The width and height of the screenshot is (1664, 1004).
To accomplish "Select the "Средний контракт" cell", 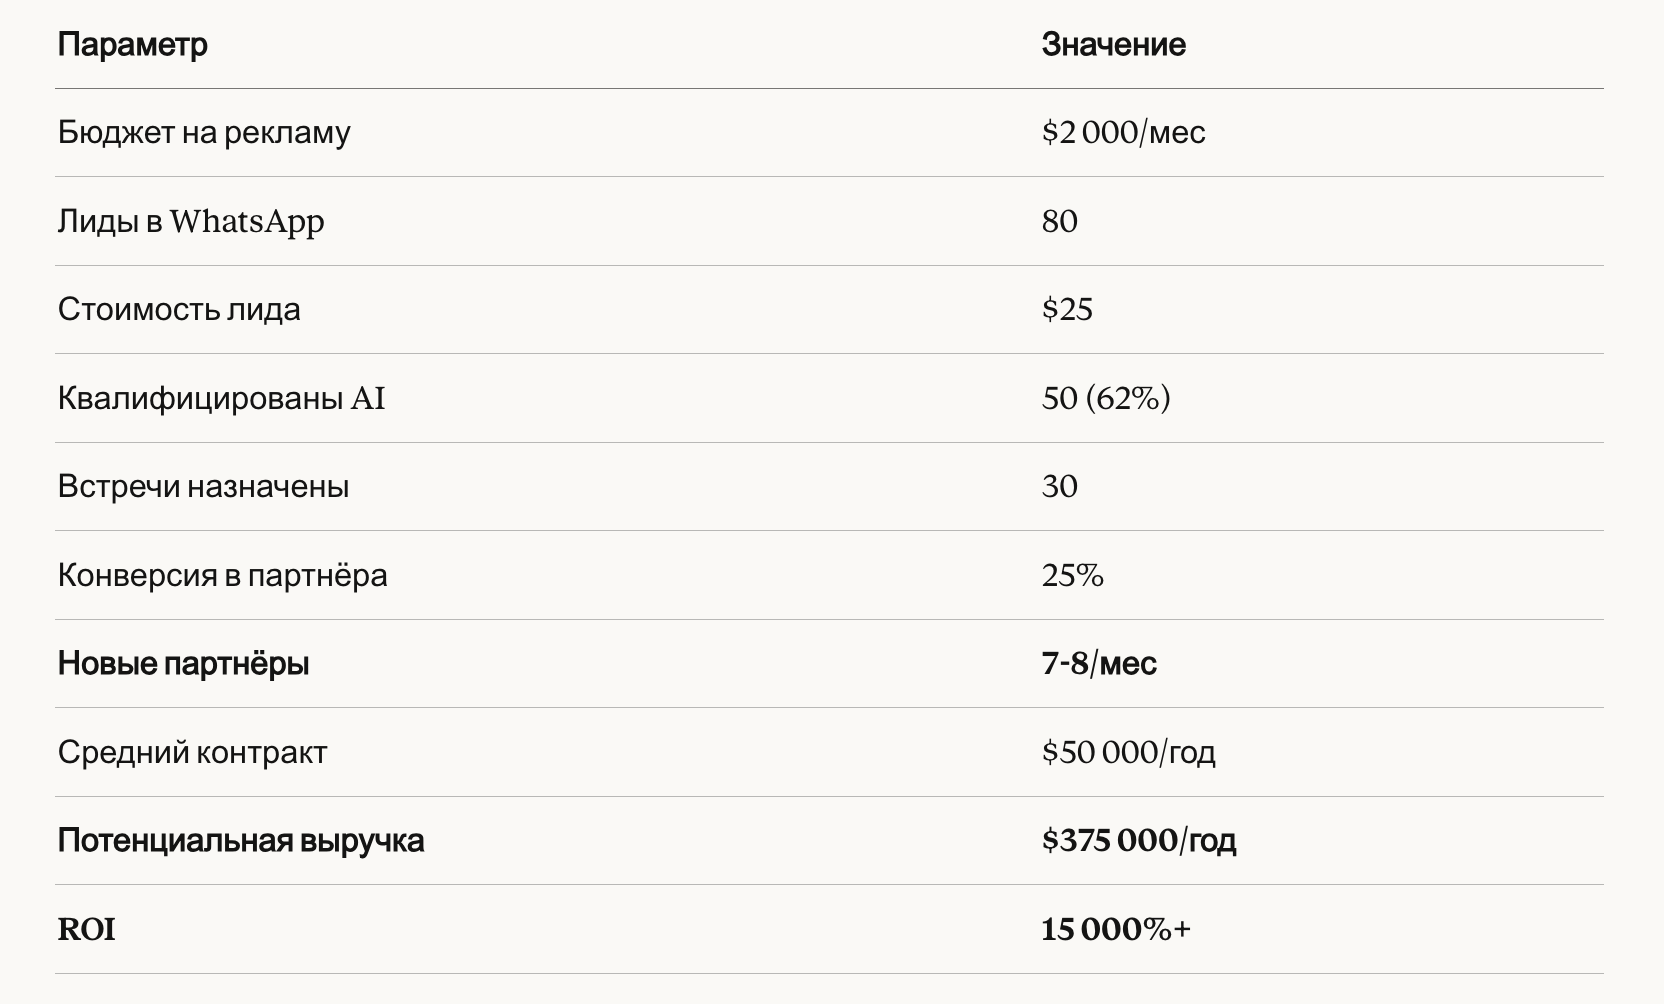I will click(192, 752).
